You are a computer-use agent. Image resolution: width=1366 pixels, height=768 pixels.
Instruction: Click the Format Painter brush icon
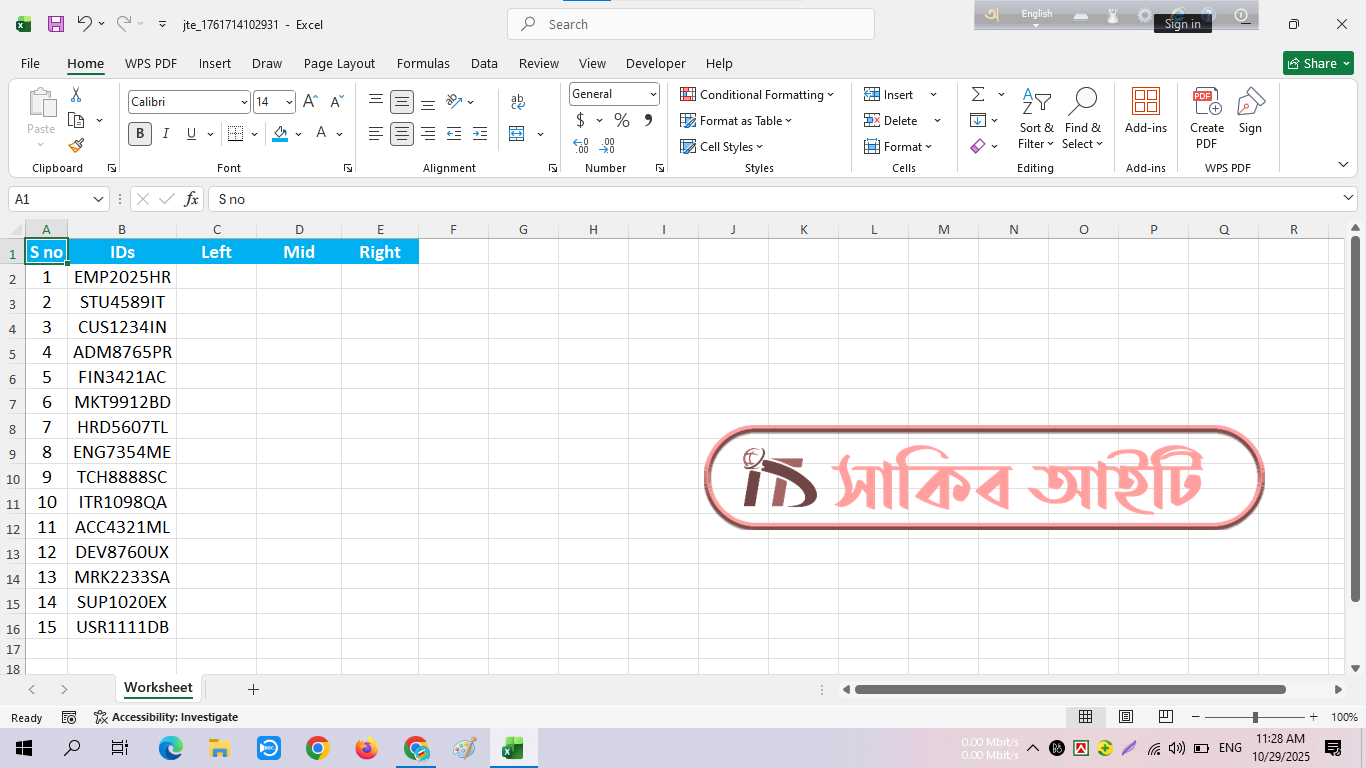pyautogui.click(x=76, y=146)
